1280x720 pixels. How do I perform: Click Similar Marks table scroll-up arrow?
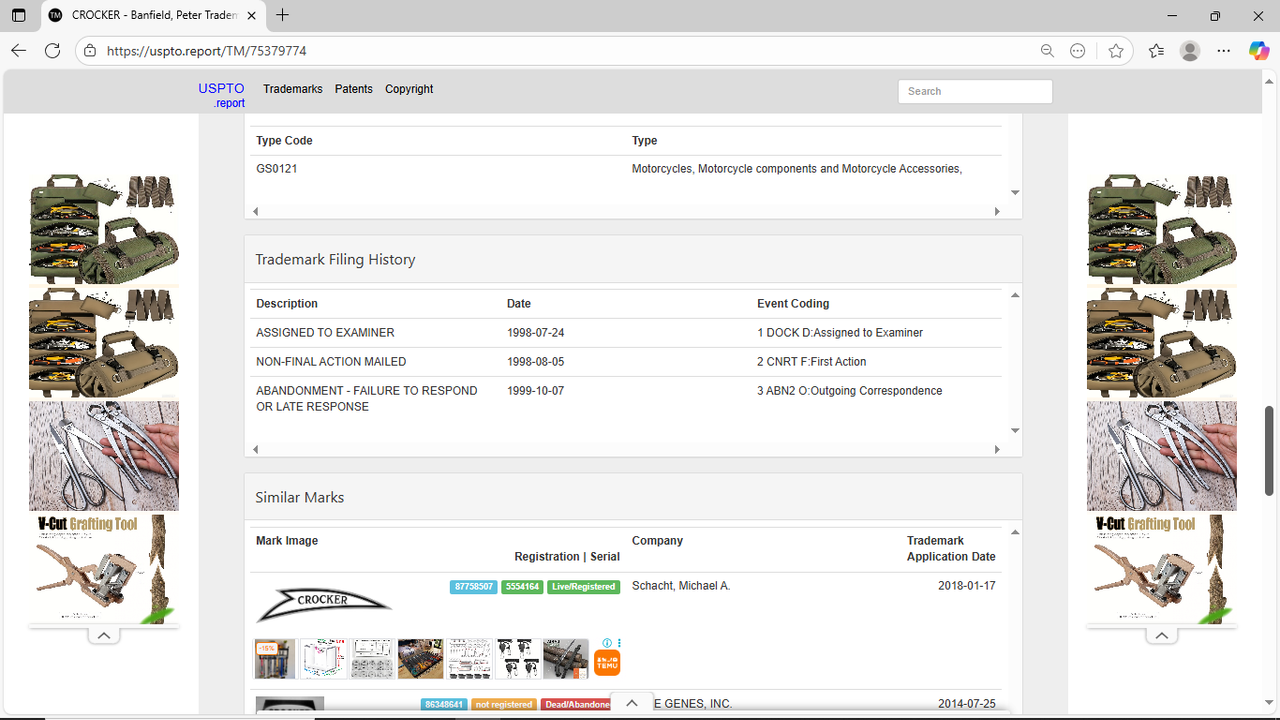1015,533
